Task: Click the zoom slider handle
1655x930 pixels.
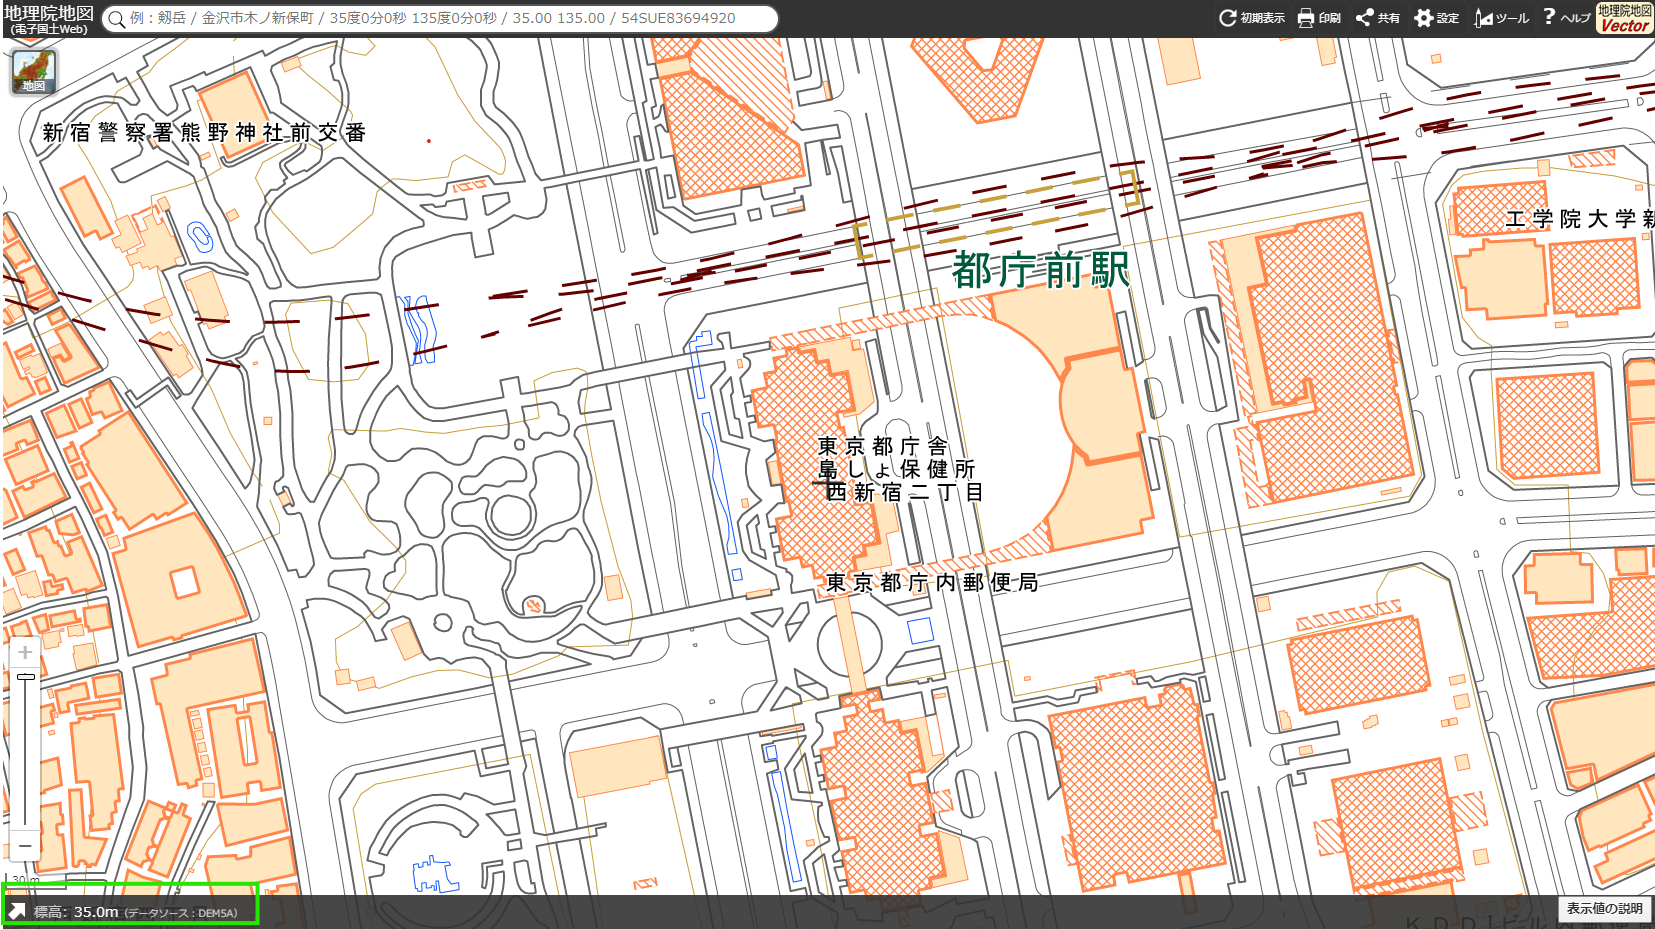Action: click(26, 677)
